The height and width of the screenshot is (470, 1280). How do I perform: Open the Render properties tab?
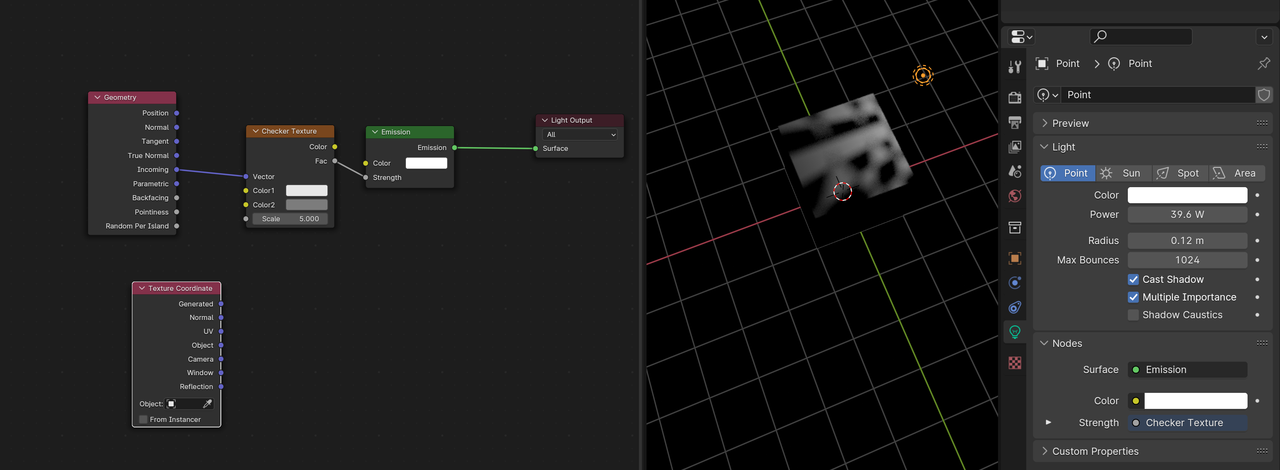pos(1015,98)
